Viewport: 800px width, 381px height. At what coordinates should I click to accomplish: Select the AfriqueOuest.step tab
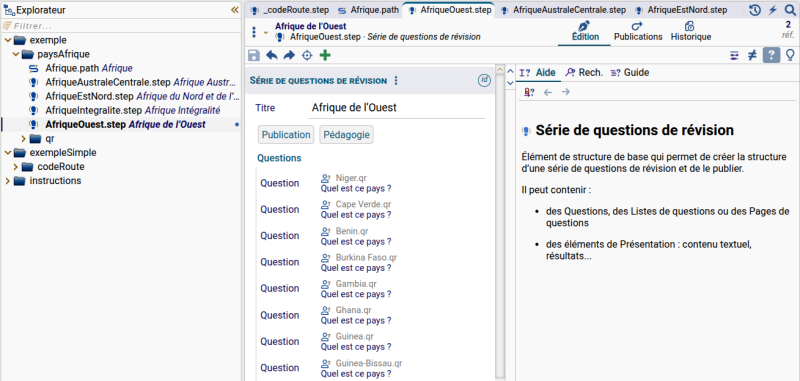click(x=449, y=10)
